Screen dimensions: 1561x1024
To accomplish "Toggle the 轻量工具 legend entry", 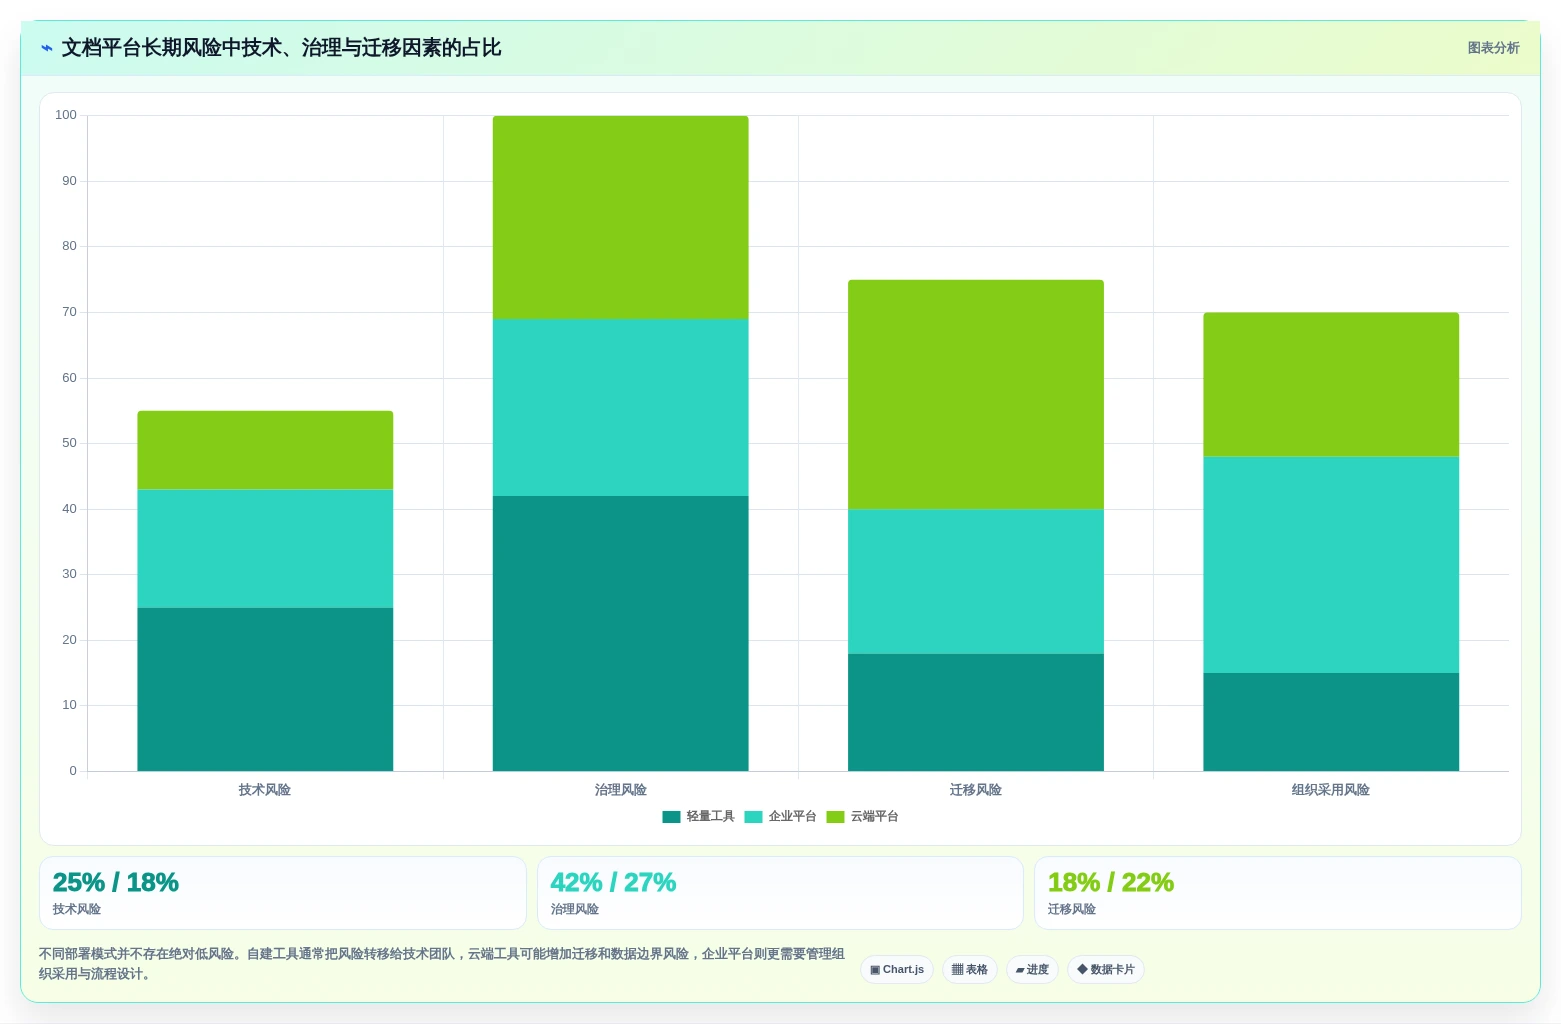I will point(698,817).
